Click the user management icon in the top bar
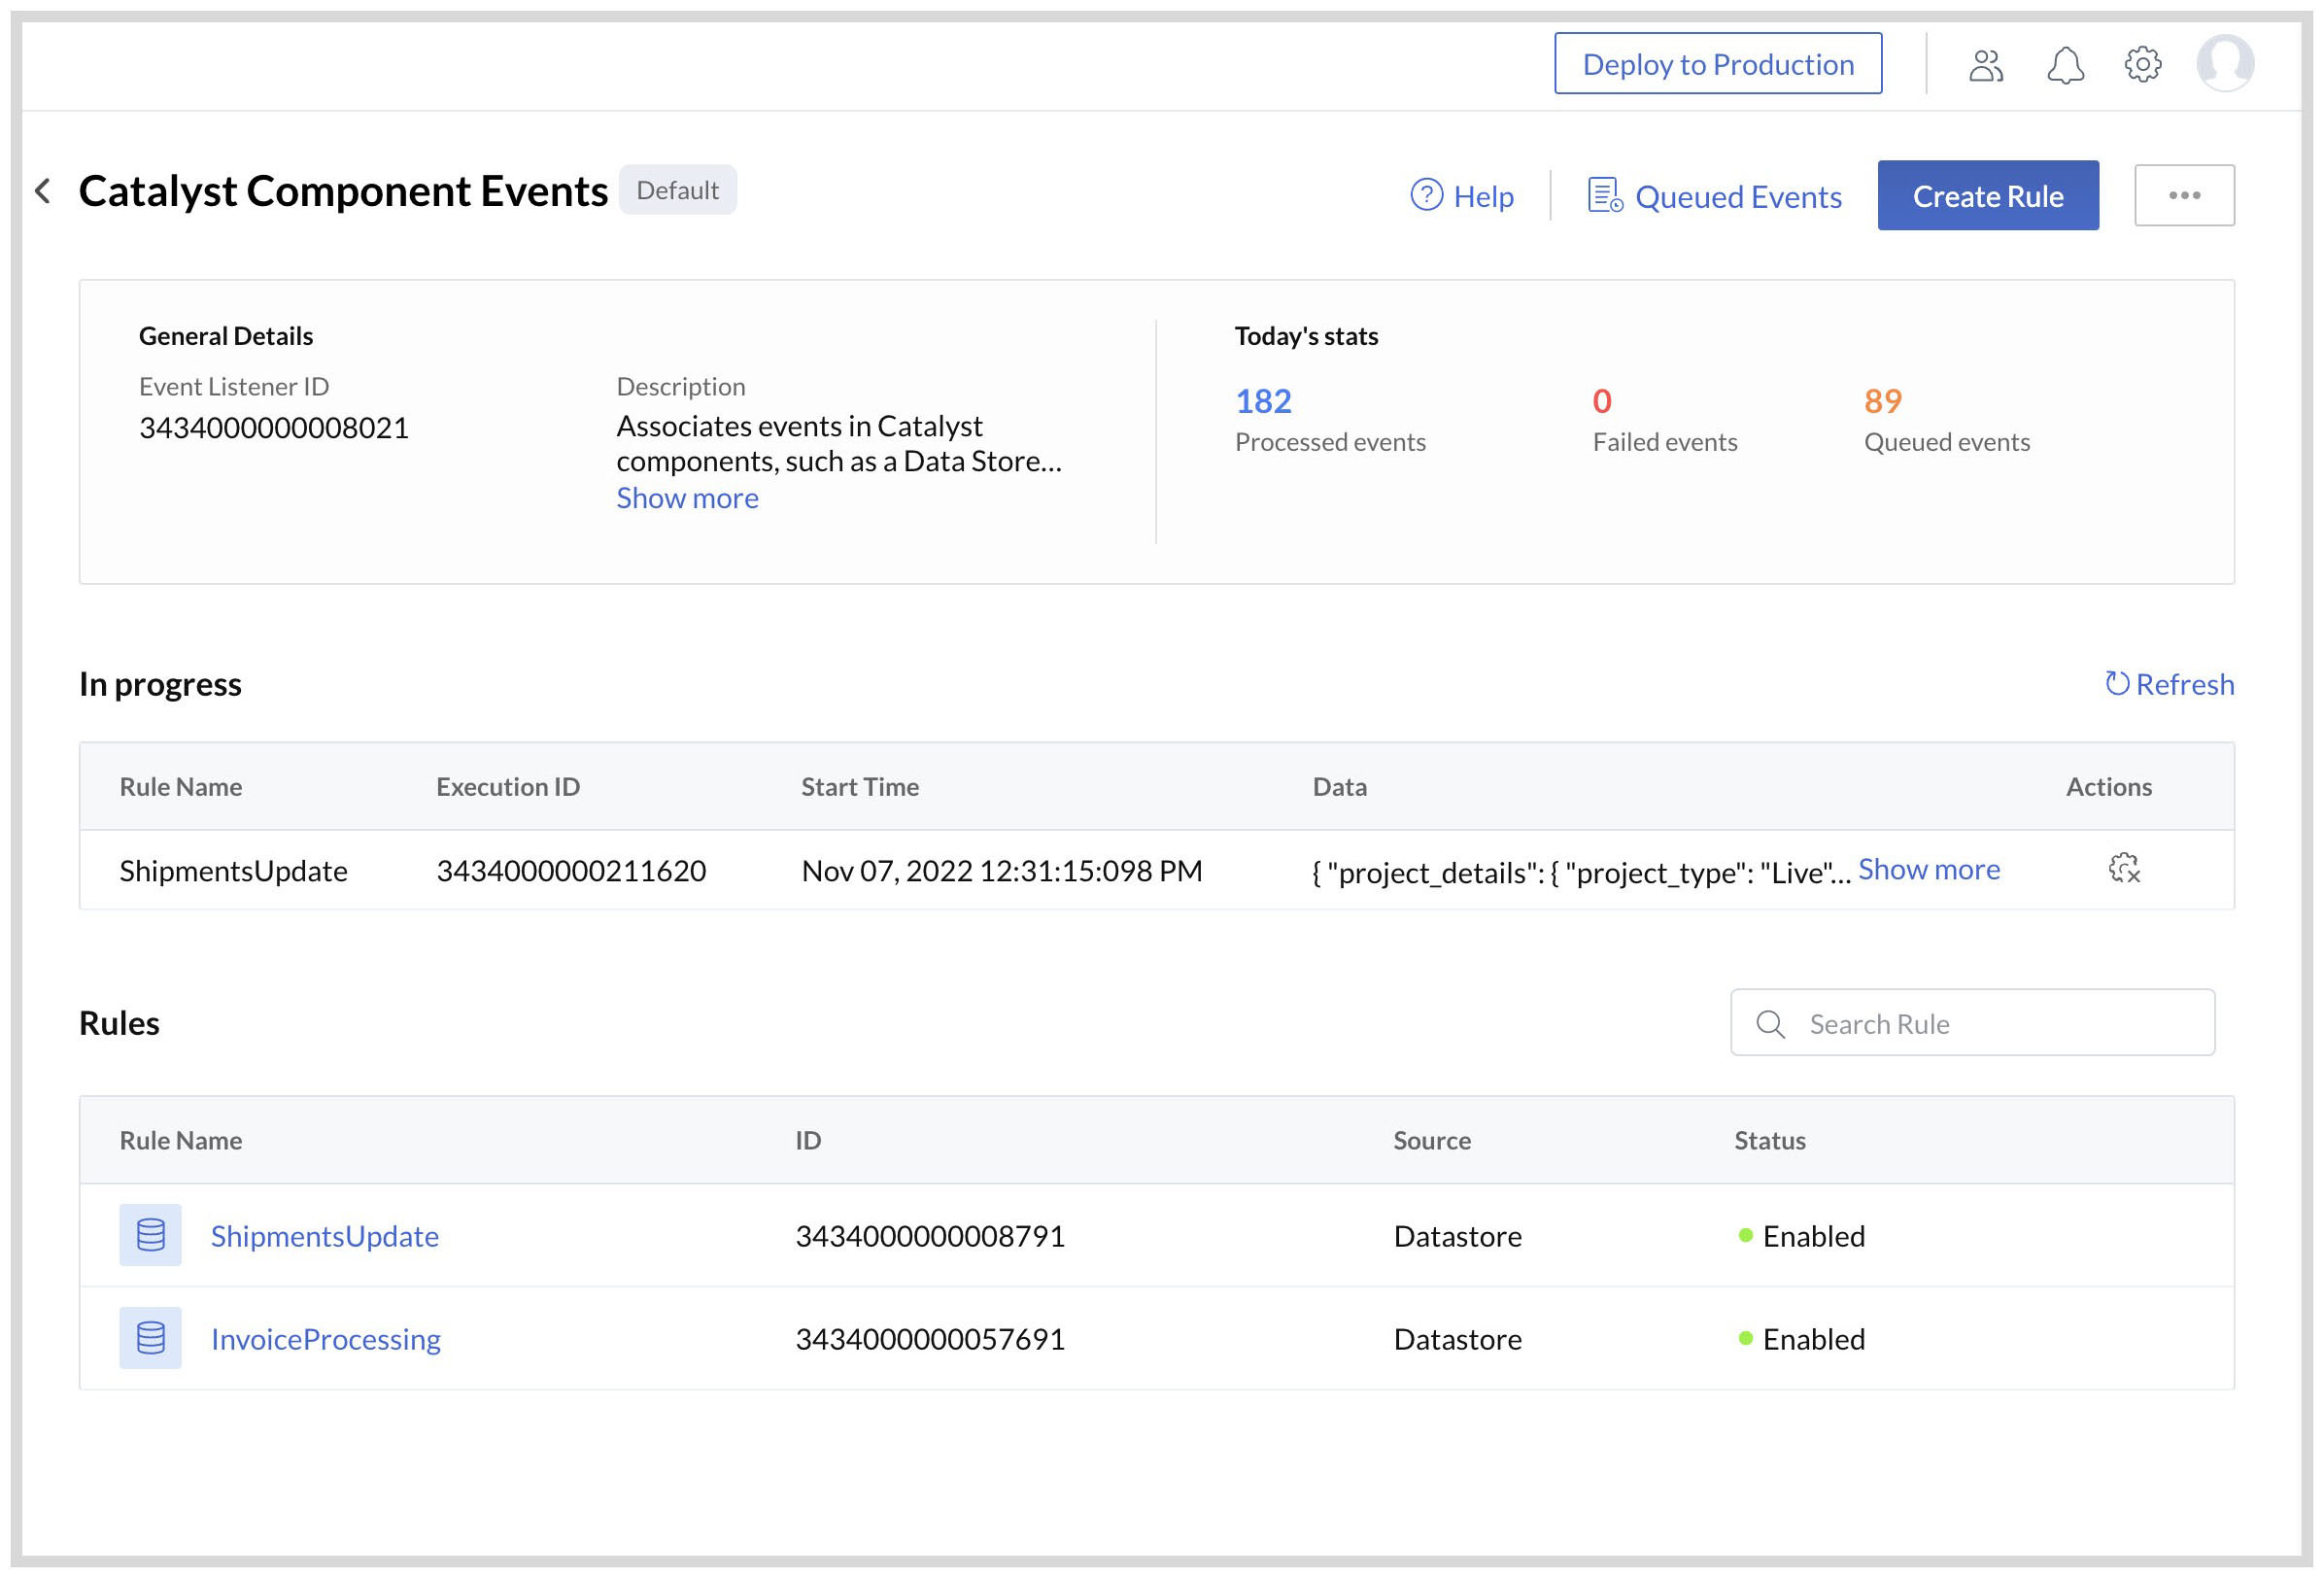 (1986, 64)
